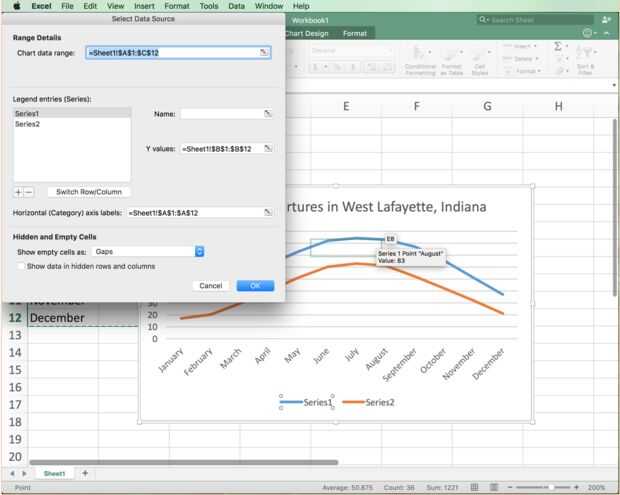Viewport: 620px width, 495px height.
Task: Open the File menu
Action: click(67, 6)
